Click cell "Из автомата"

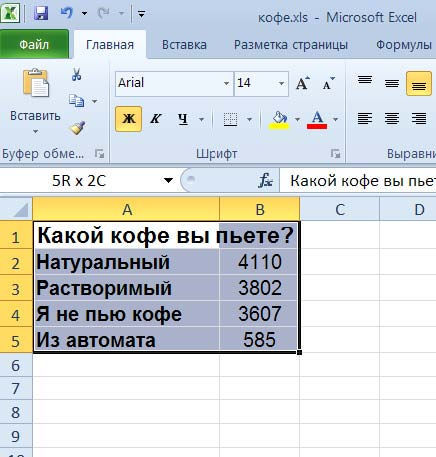126,340
